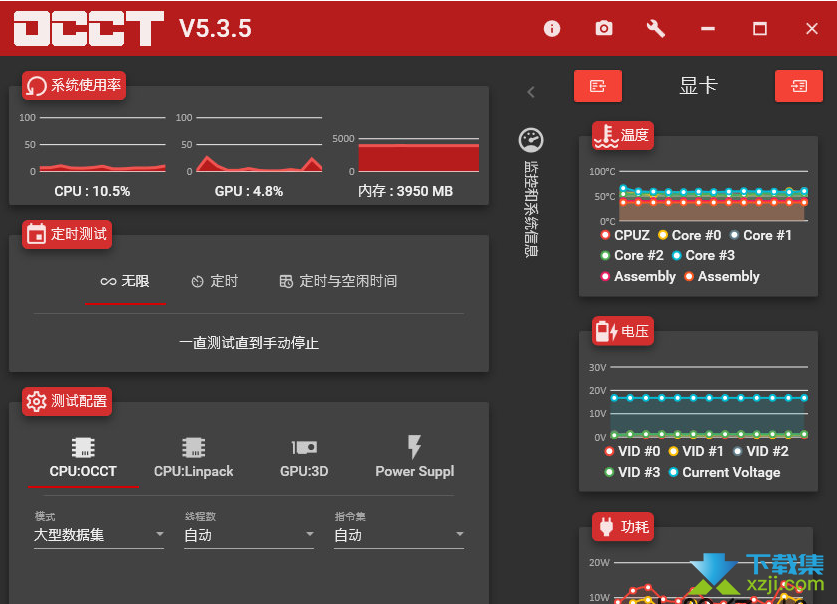Click the monitoring gauge icon
The width and height of the screenshot is (837, 604).
tap(531, 140)
